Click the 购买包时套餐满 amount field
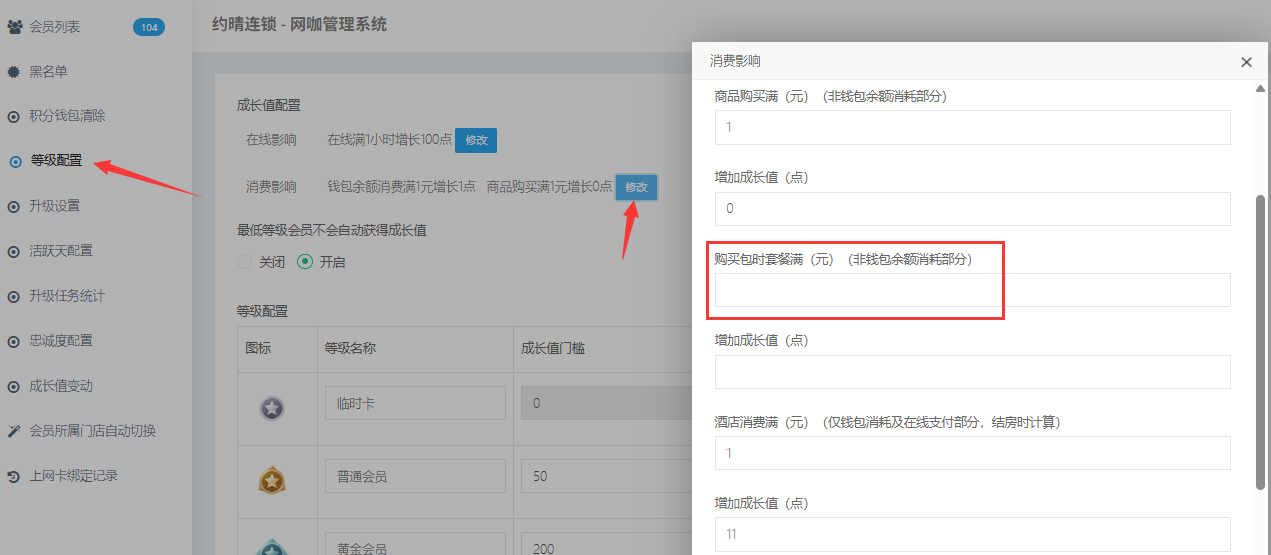The height and width of the screenshot is (555, 1271). tap(972, 290)
